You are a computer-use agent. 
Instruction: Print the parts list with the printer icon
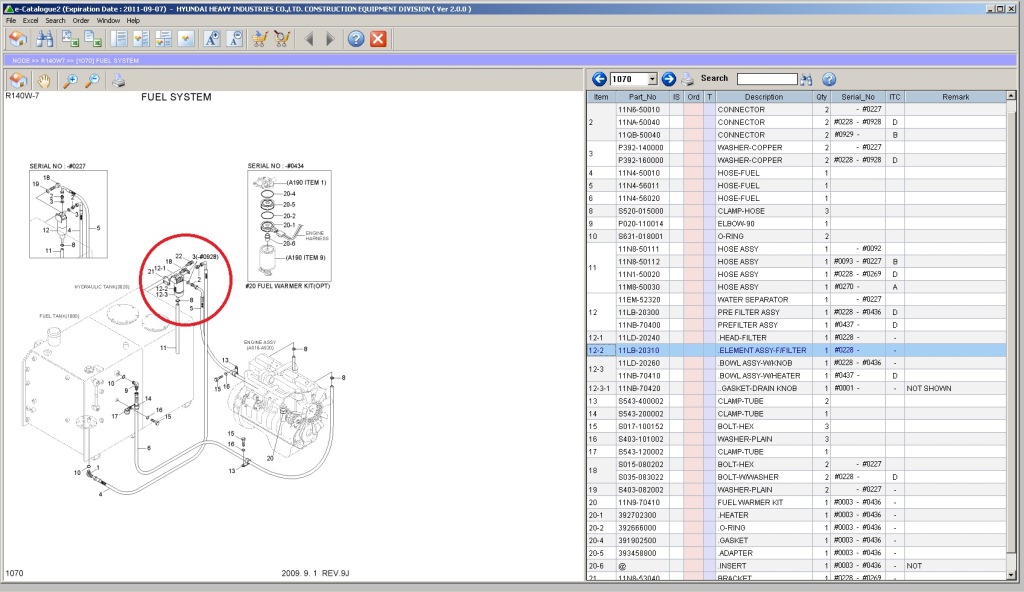tap(687, 79)
